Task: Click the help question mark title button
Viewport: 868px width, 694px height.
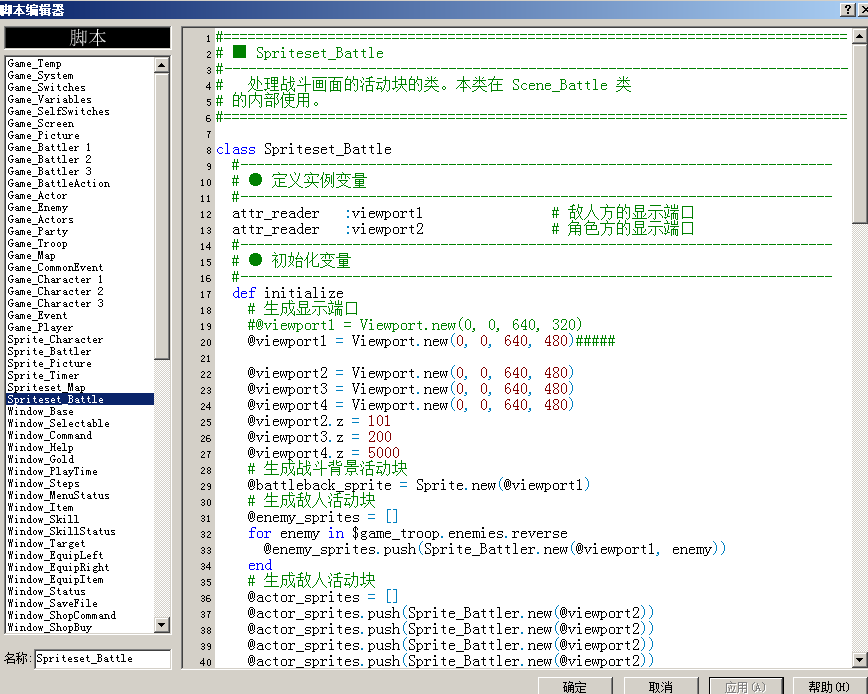Action: (x=847, y=9)
